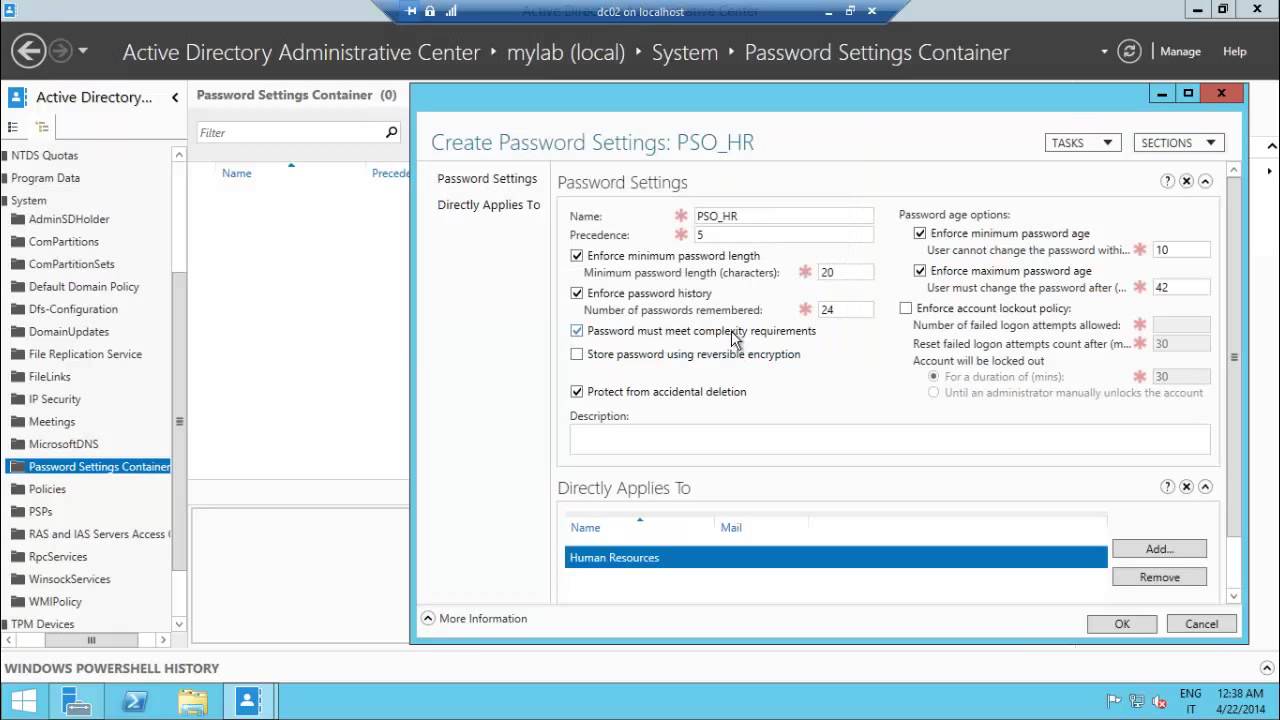The height and width of the screenshot is (720, 1280).
Task: Click the back navigation arrow
Action: tap(29, 51)
